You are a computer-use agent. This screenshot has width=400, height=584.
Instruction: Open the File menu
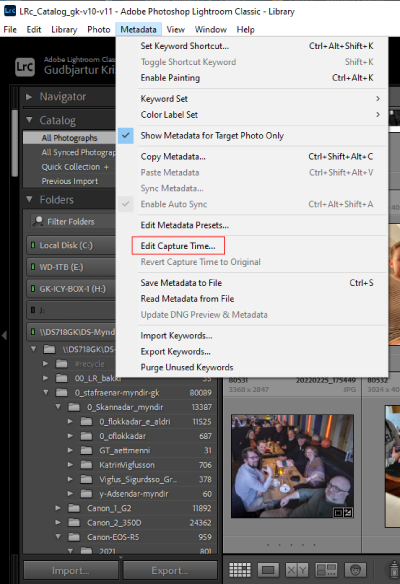(x=10, y=29)
